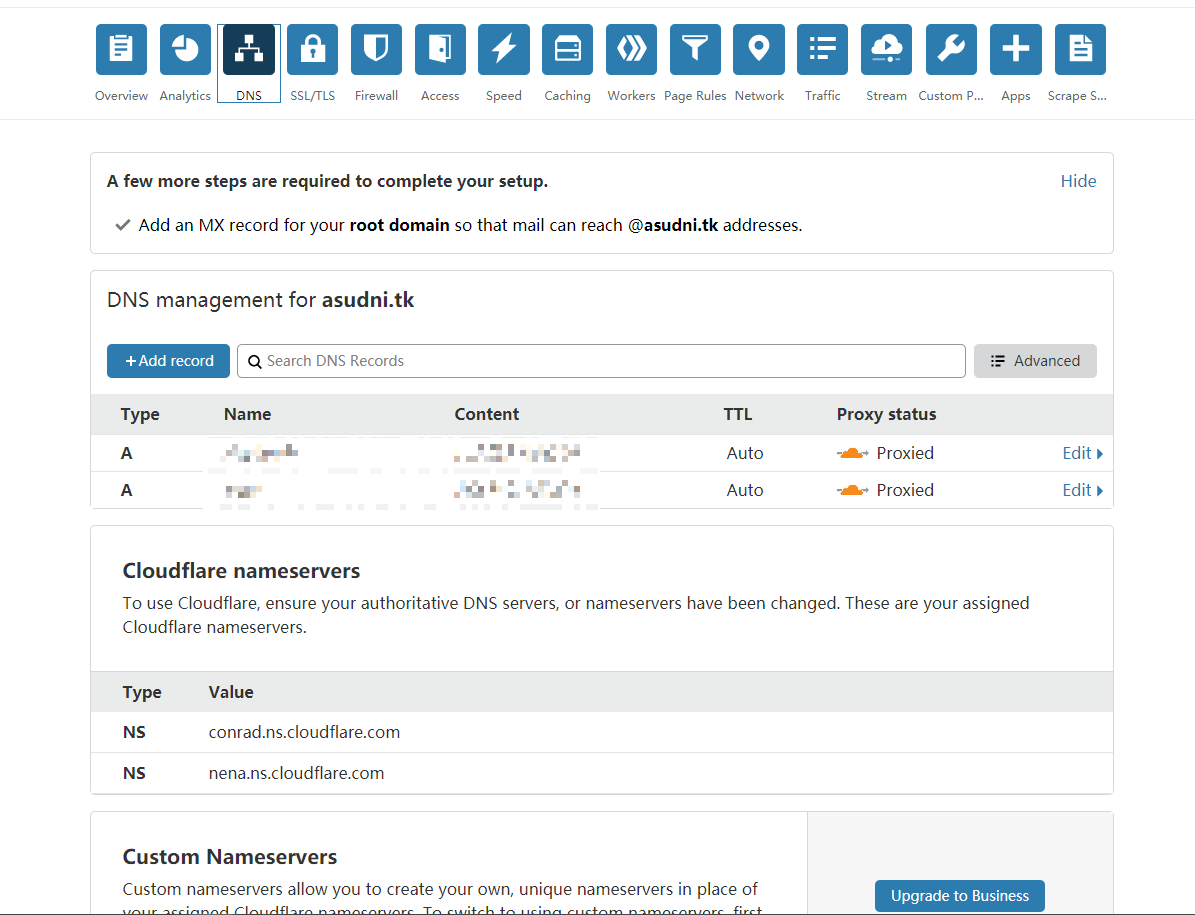Click the MX record checkmark item

pyautogui.click(x=458, y=226)
